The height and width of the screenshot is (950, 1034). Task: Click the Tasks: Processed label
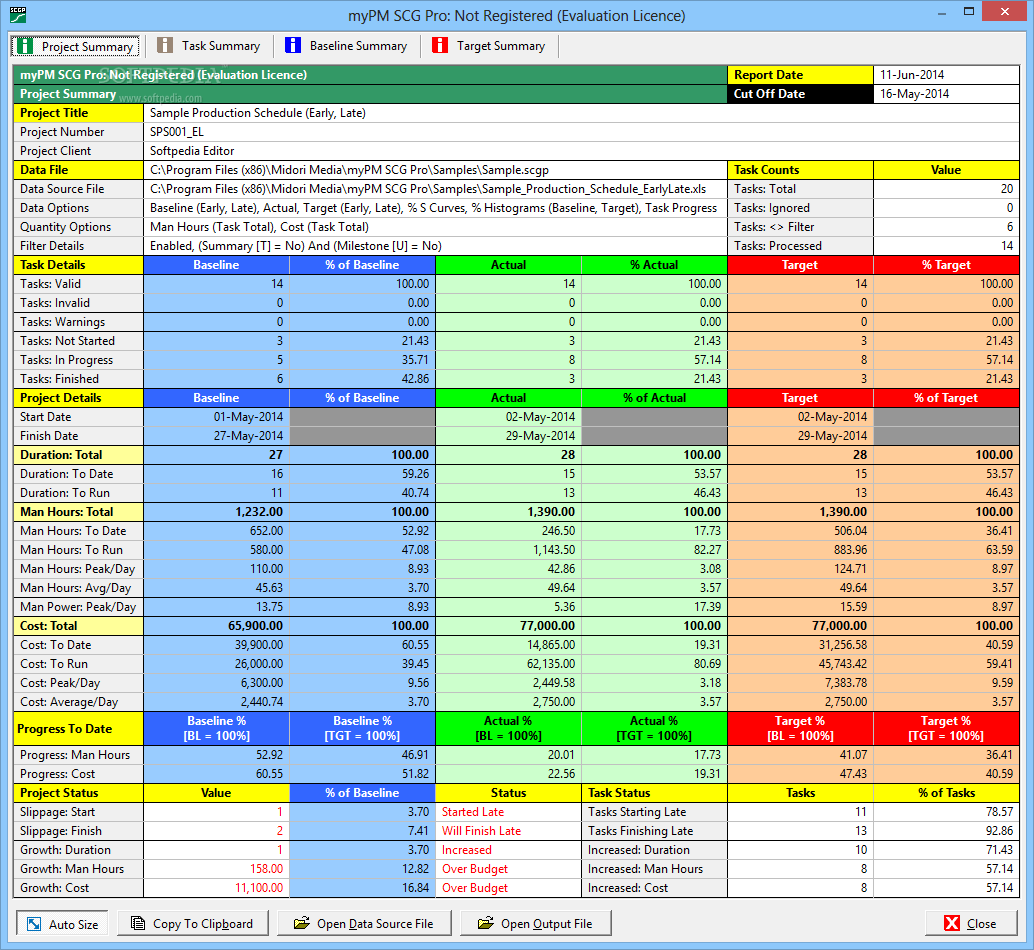coord(801,246)
